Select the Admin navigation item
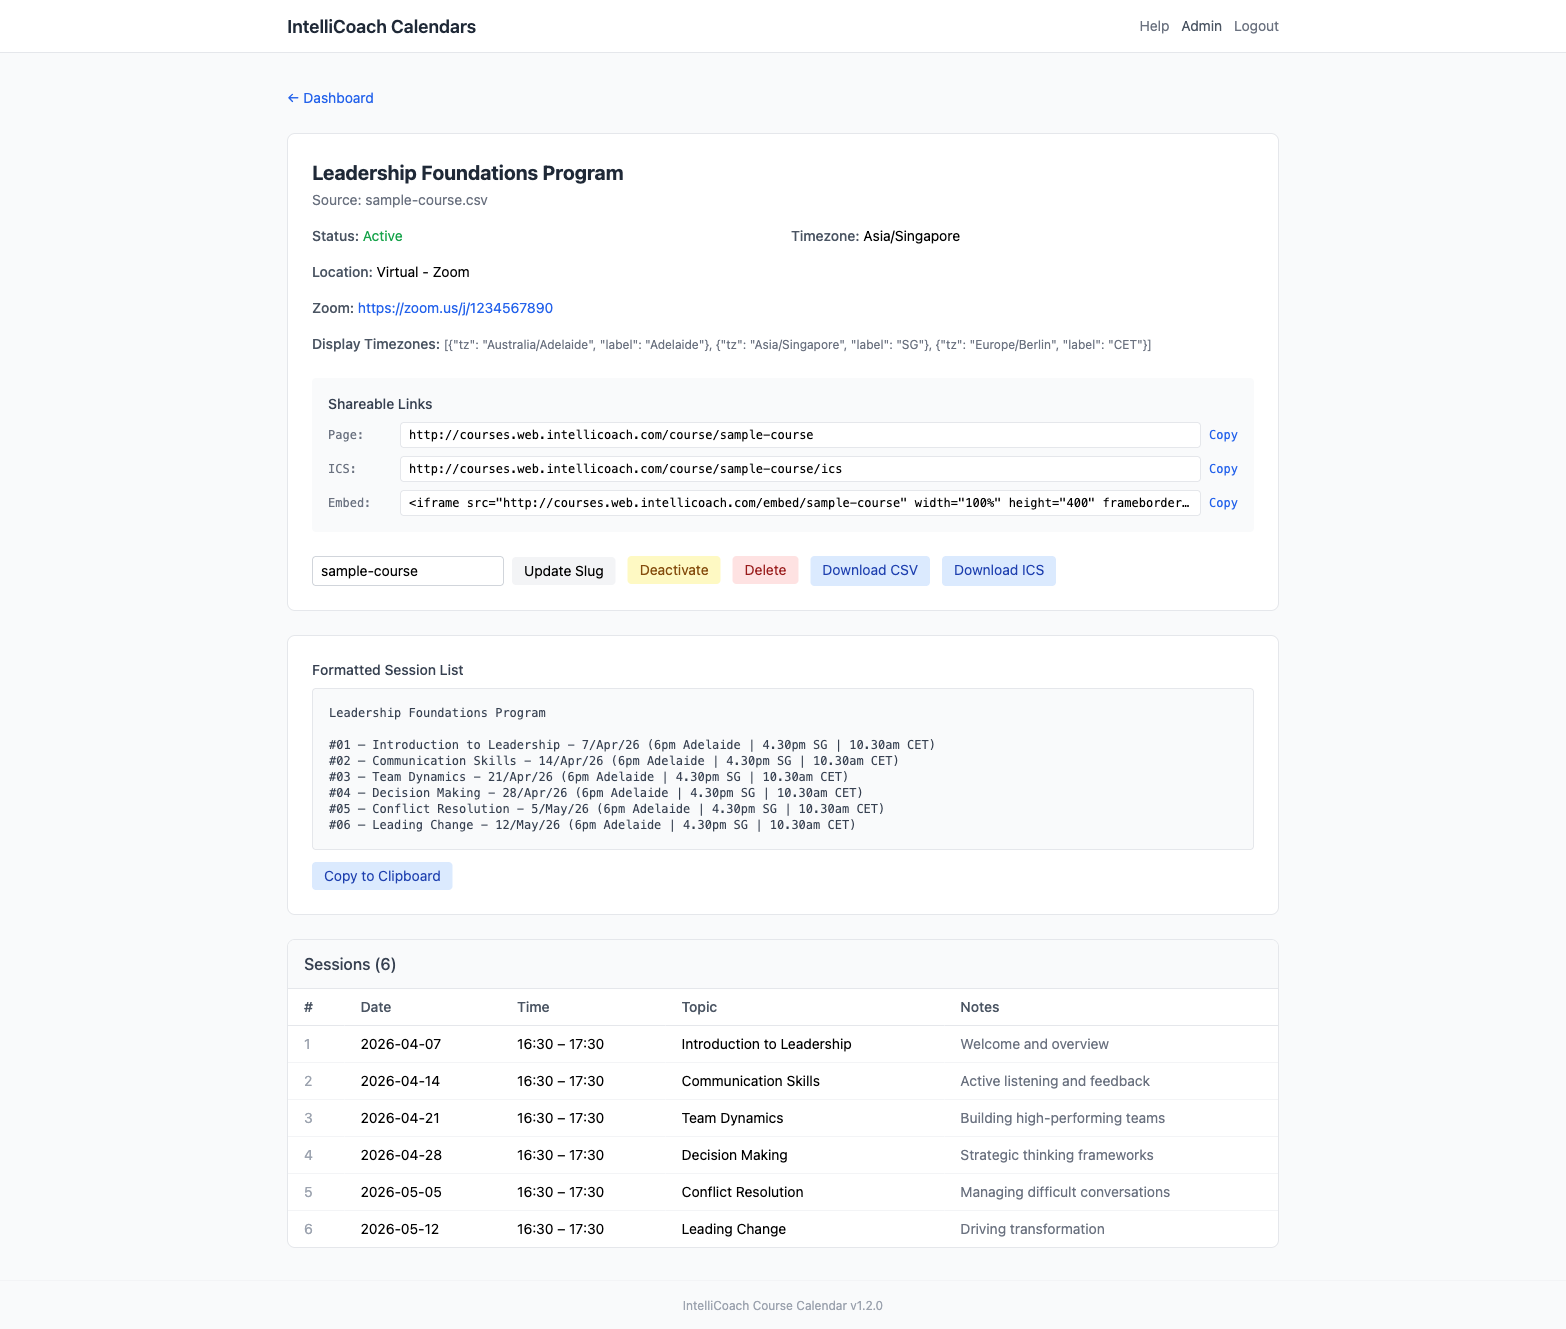1566x1329 pixels. (1201, 26)
